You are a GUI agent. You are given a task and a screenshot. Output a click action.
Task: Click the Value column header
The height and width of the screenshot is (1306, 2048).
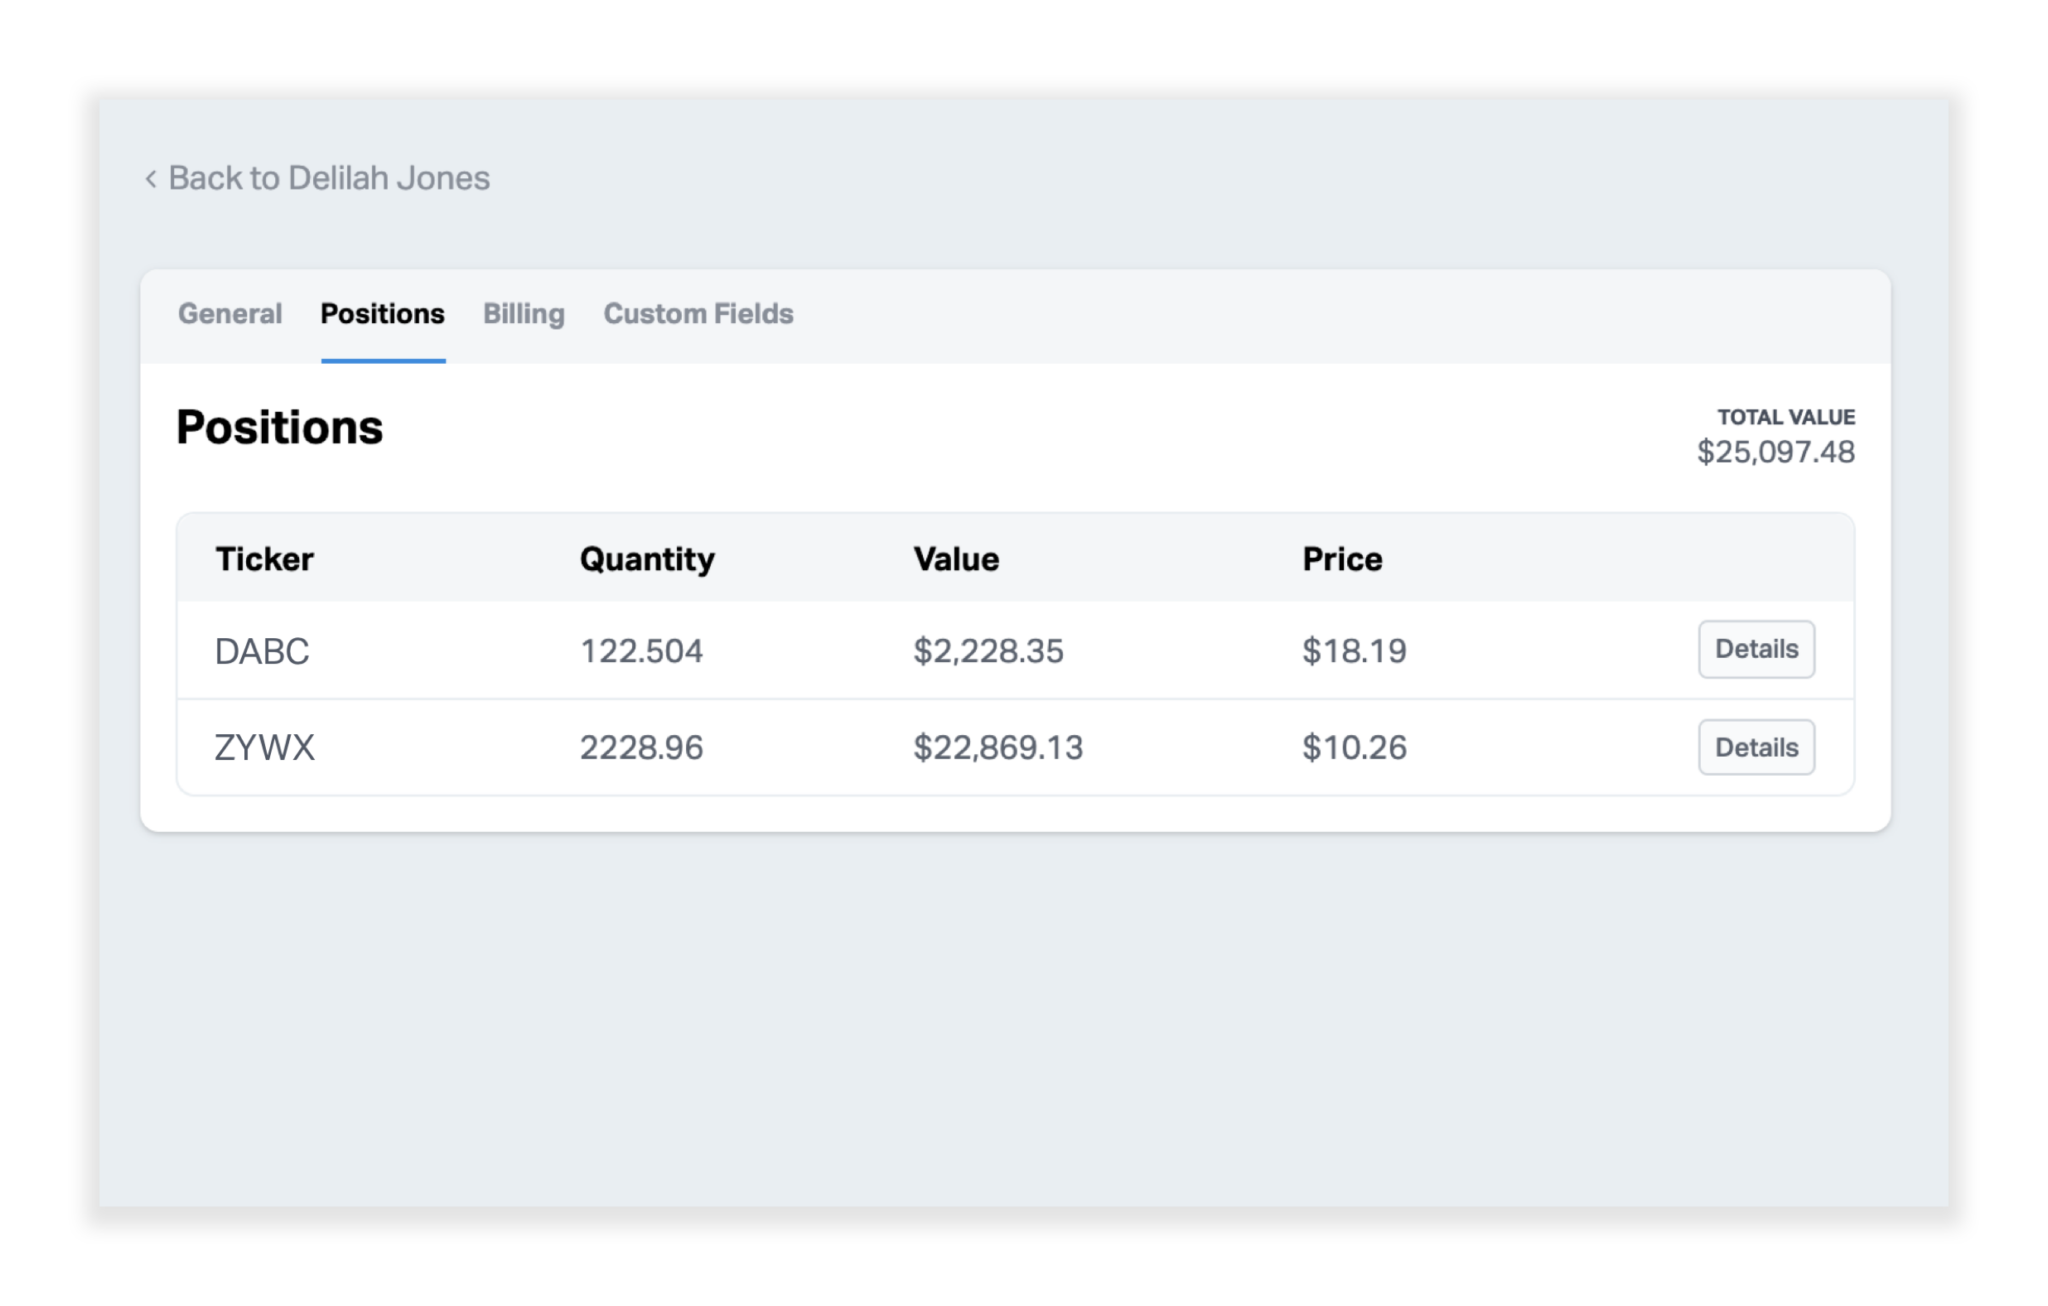pos(956,558)
